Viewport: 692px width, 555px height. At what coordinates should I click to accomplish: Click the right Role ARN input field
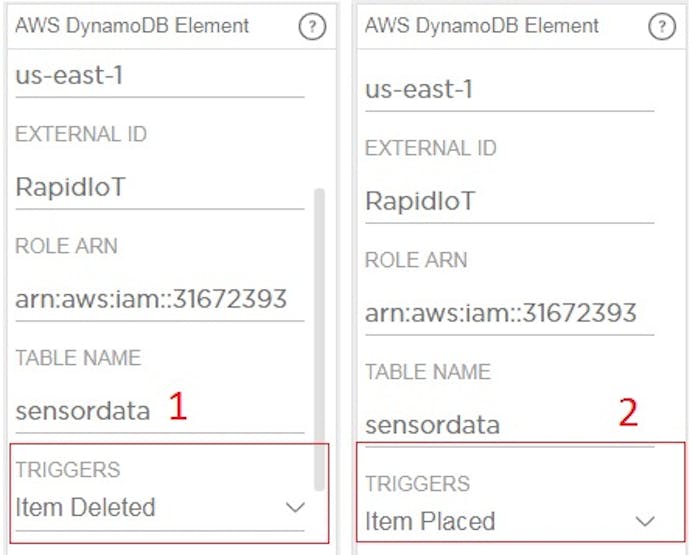pos(510,313)
